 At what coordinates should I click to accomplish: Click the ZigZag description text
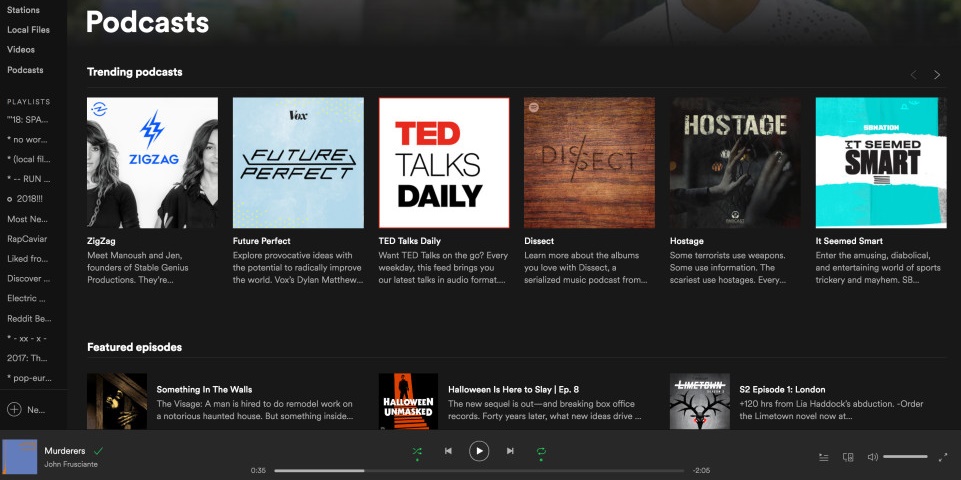click(x=138, y=267)
